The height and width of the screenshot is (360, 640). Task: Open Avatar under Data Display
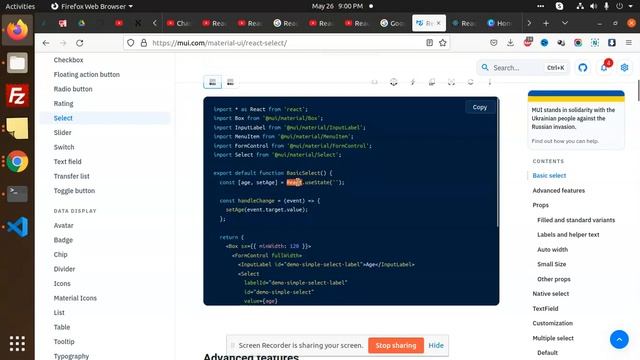click(63, 225)
